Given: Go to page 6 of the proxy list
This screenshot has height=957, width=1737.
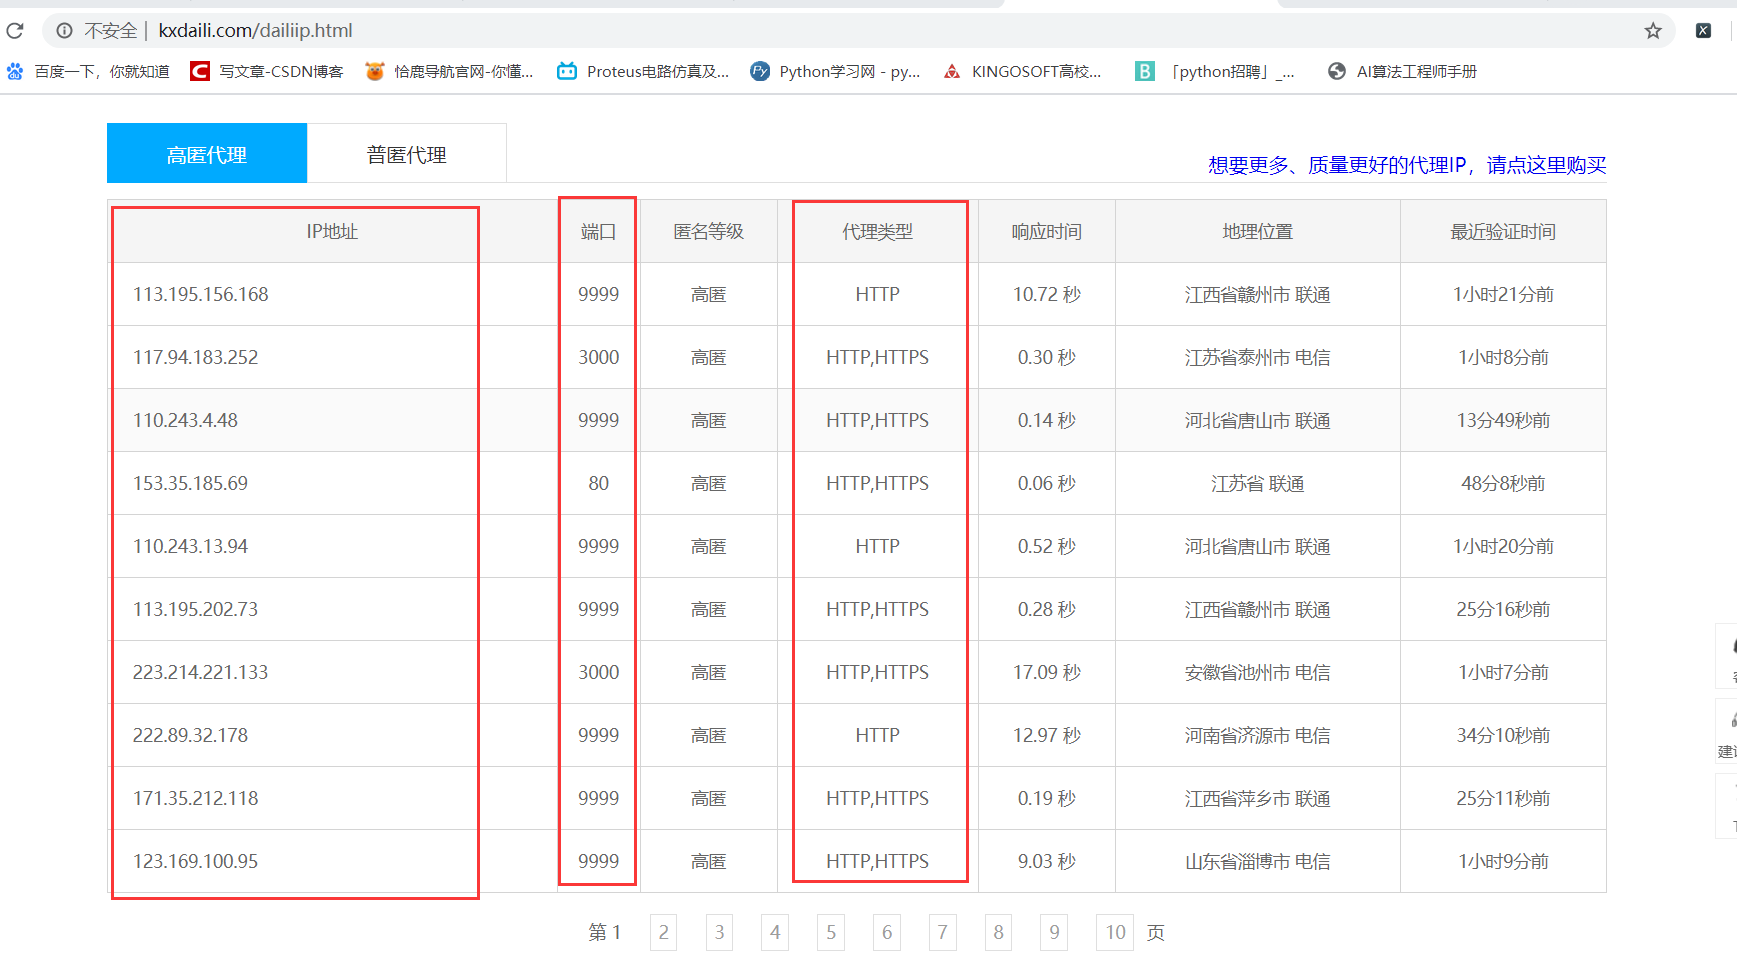Looking at the screenshot, I should [887, 932].
